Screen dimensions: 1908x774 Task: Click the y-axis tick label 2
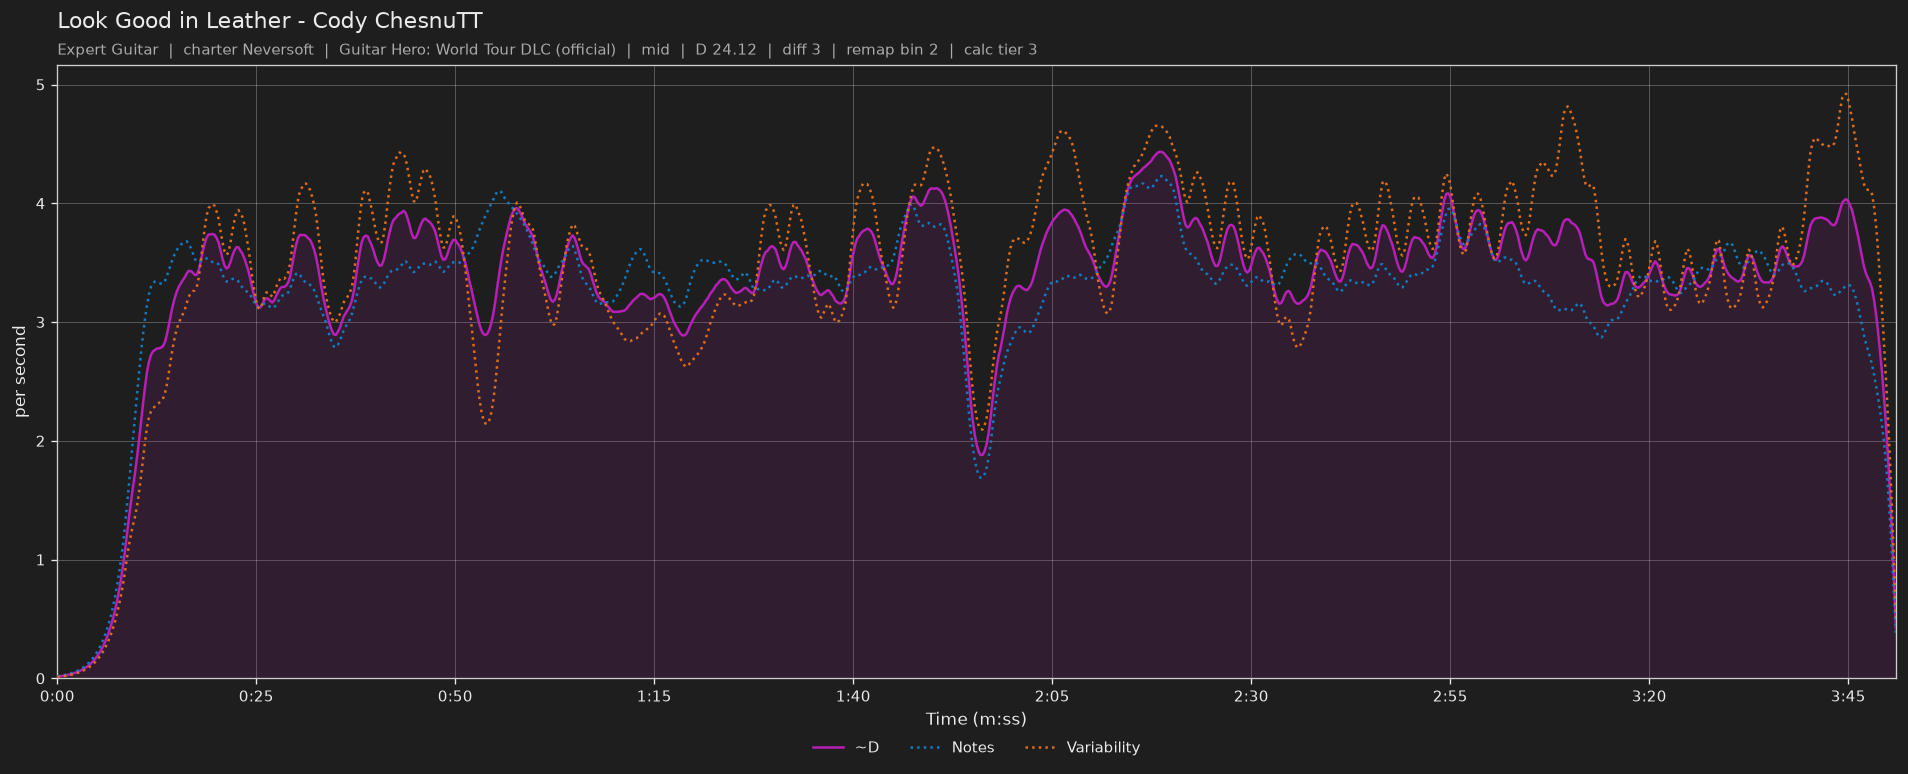[x=41, y=442]
